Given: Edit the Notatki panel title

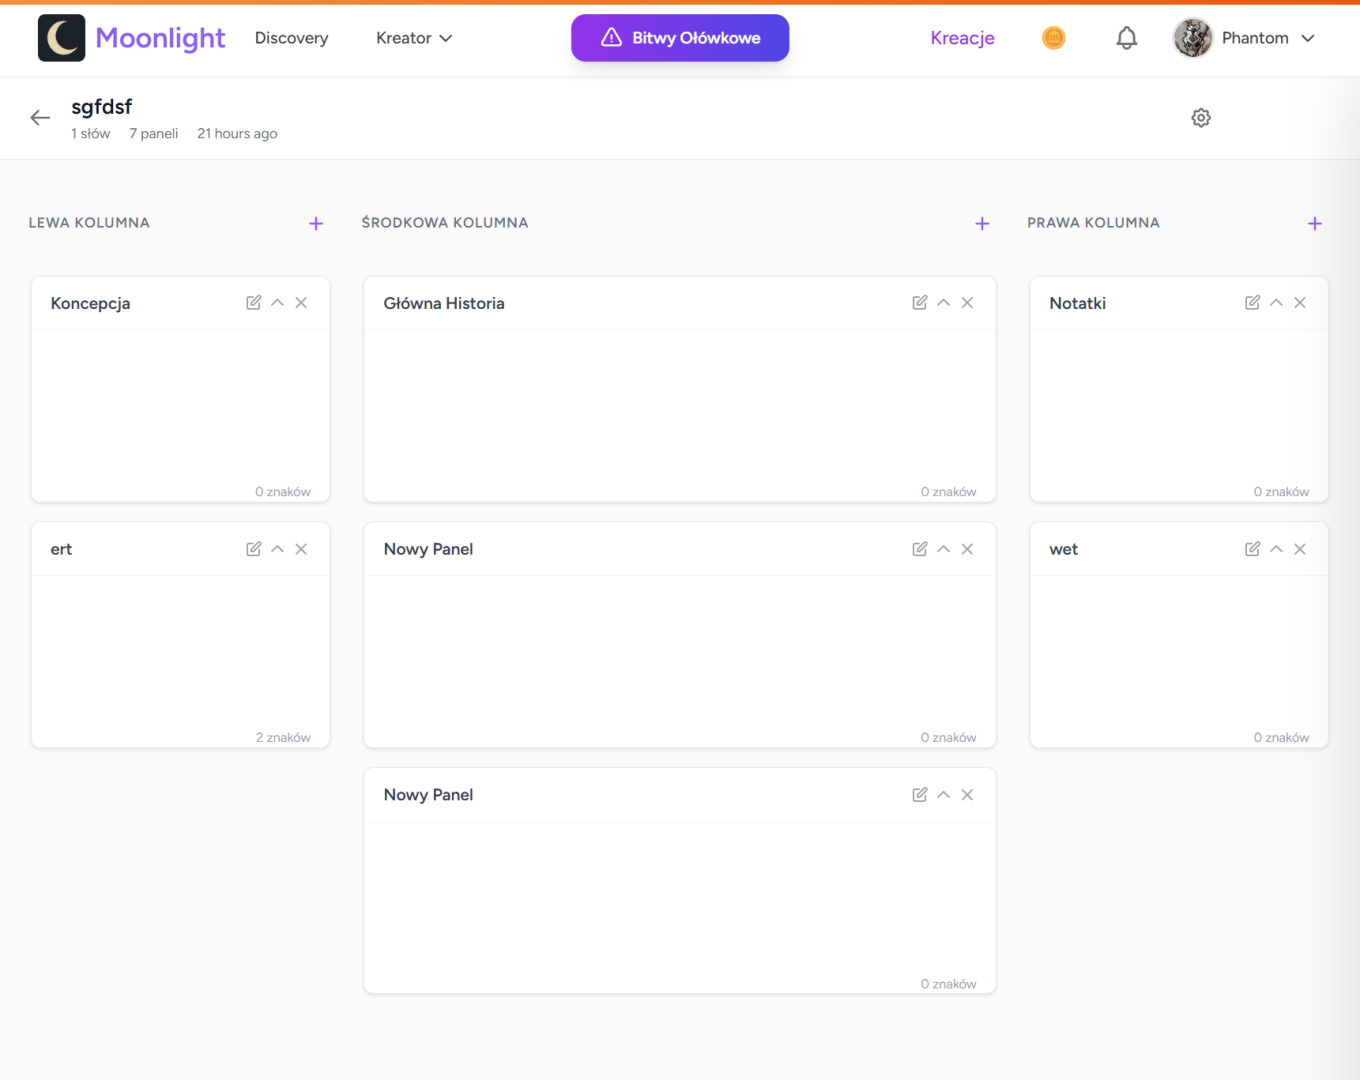Looking at the screenshot, I should click(x=1252, y=303).
